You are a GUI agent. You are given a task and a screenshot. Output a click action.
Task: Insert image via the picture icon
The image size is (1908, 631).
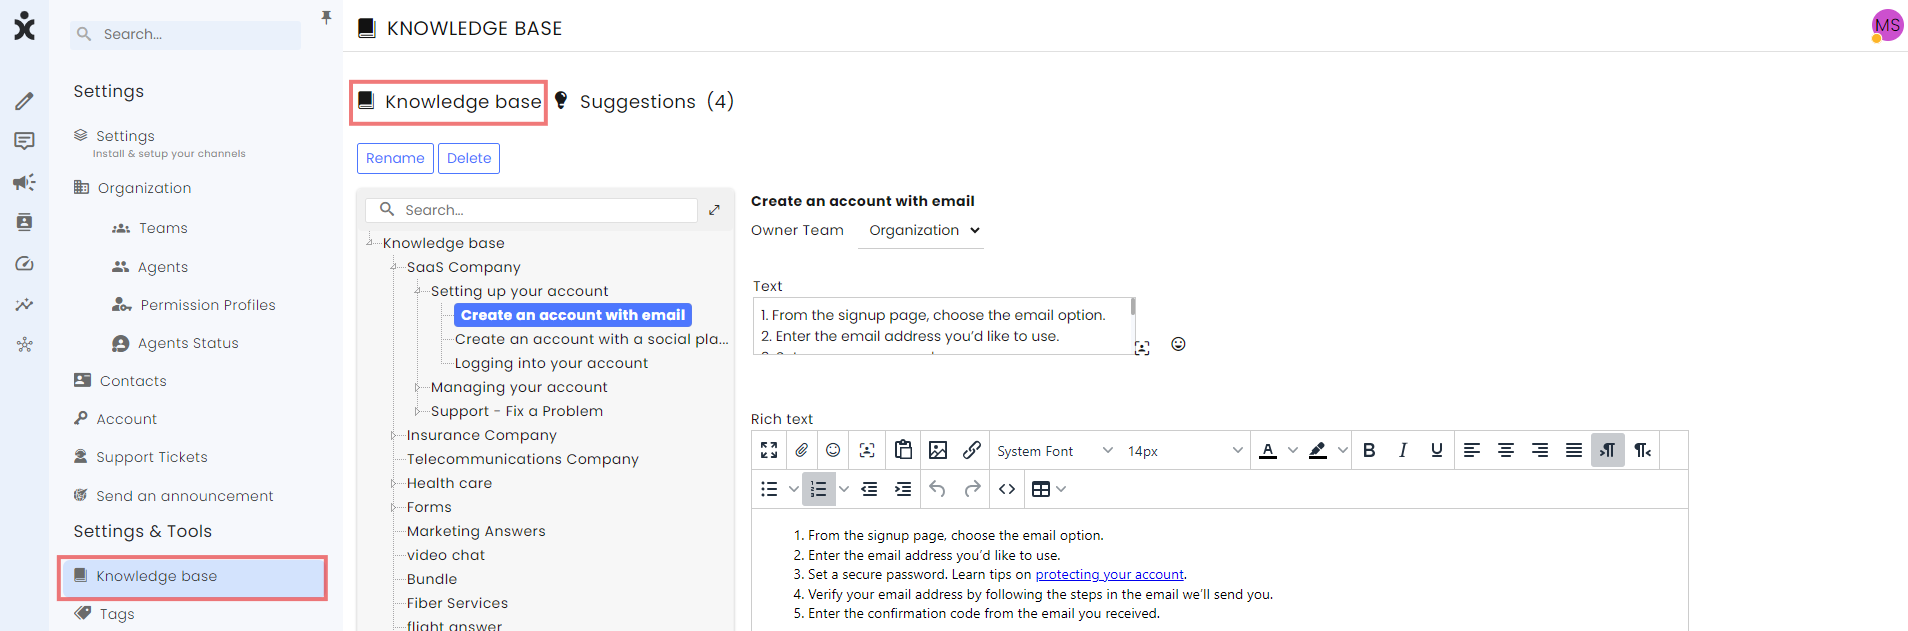938,450
